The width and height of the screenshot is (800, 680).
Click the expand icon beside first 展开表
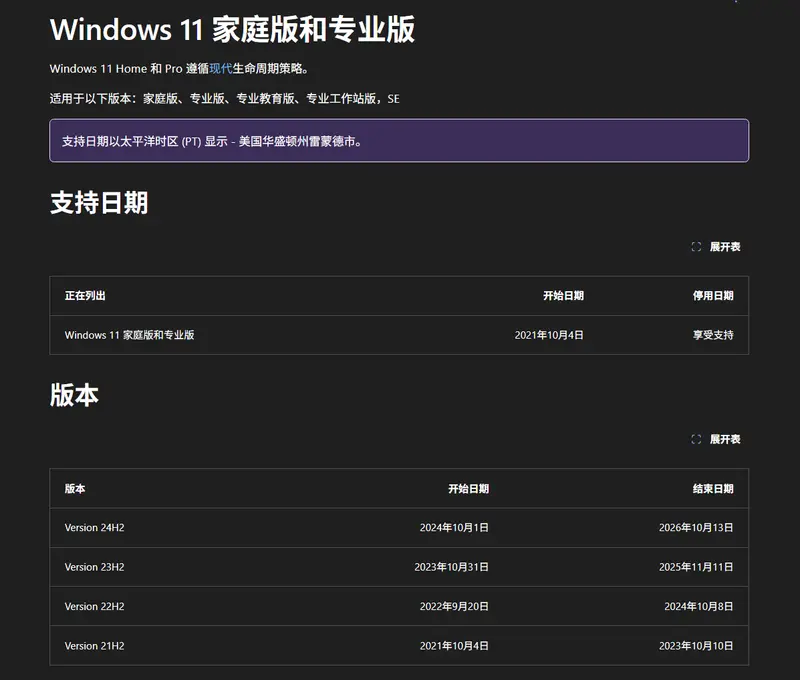click(x=697, y=245)
